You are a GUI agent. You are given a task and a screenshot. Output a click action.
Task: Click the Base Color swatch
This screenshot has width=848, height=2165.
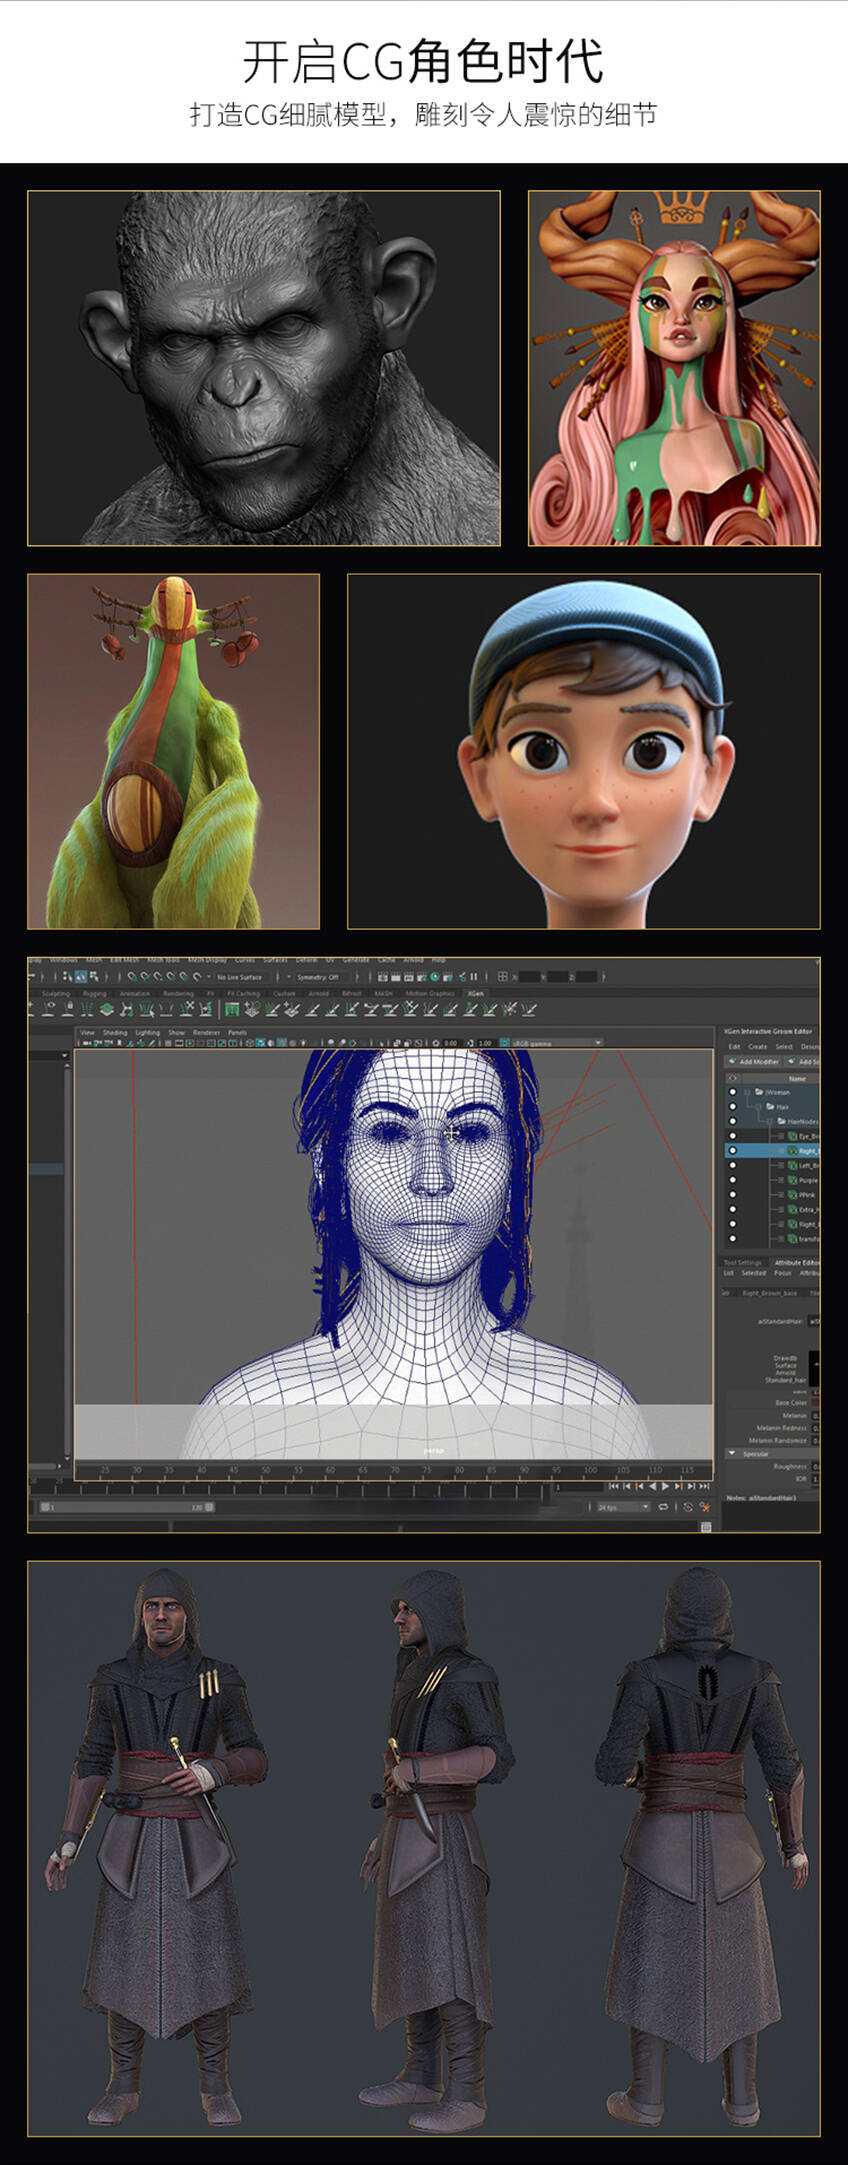[815, 1403]
